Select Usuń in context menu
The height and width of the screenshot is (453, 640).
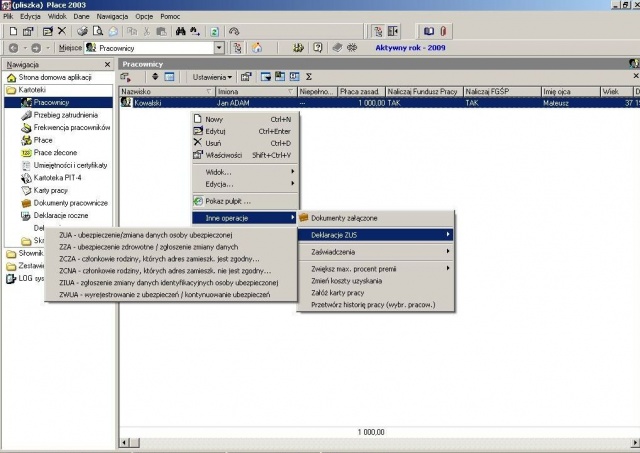(245, 143)
